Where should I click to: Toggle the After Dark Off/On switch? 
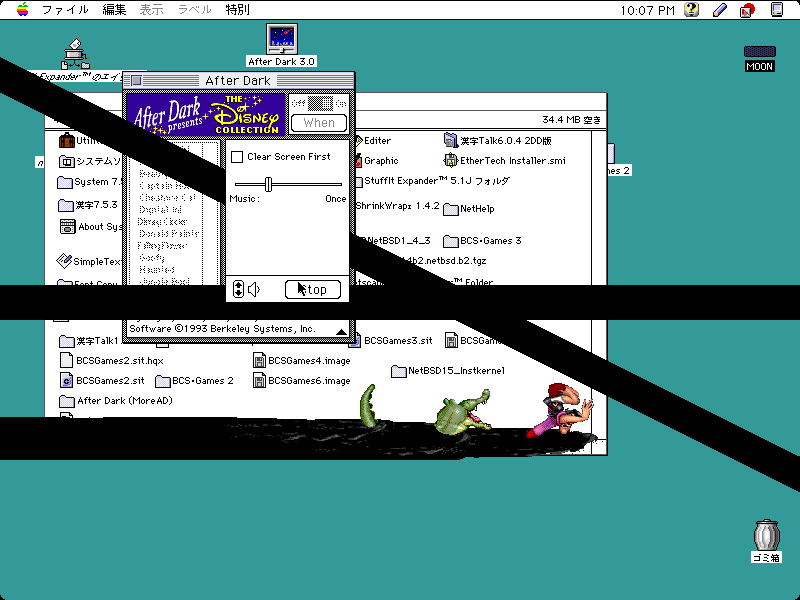(319, 103)
